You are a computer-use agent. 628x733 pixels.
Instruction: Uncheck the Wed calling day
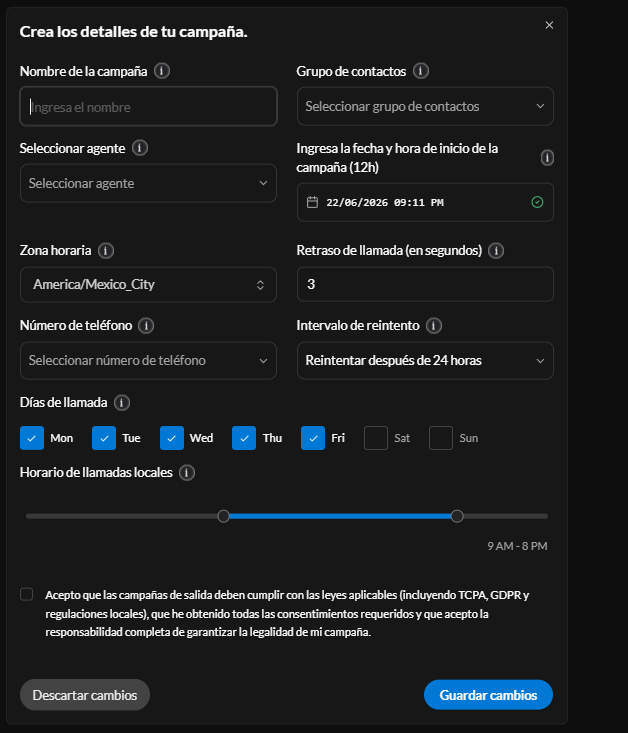point(172,438)
